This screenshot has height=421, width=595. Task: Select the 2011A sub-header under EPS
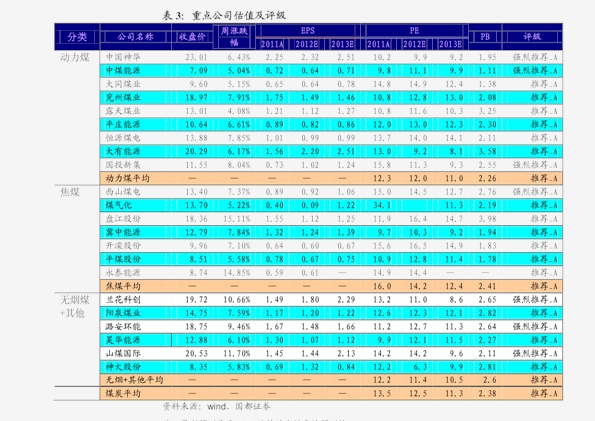point(272,44)
